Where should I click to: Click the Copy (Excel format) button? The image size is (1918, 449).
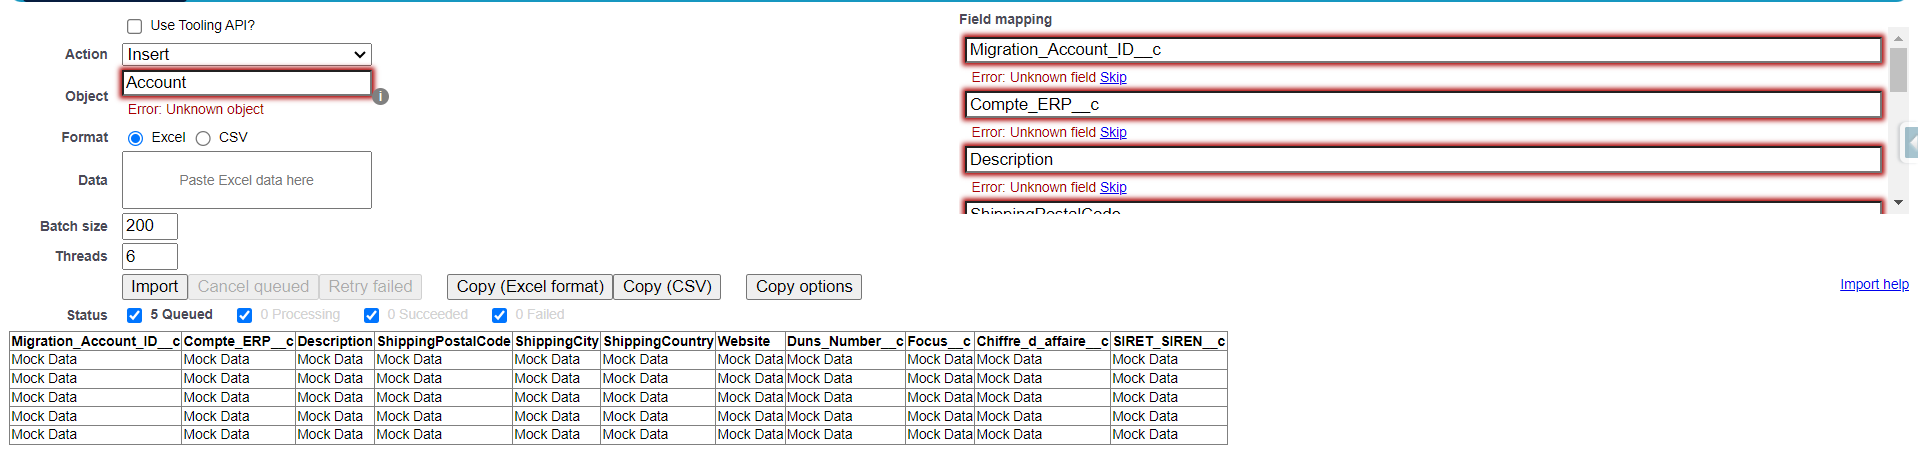point(530,287)
